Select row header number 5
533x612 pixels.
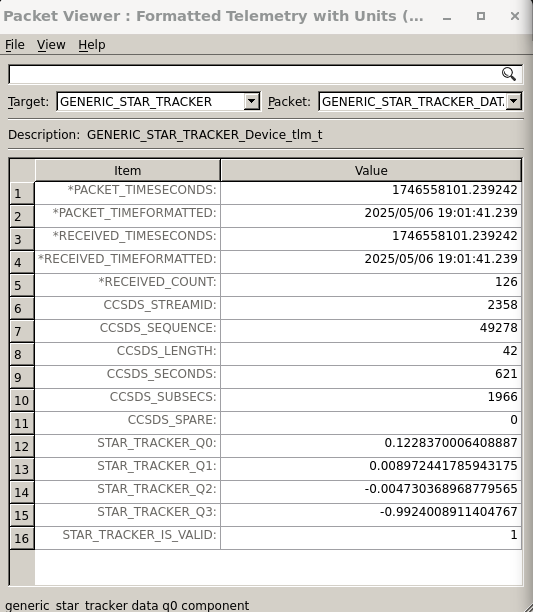pyautogui.click(x=22, y=285)
